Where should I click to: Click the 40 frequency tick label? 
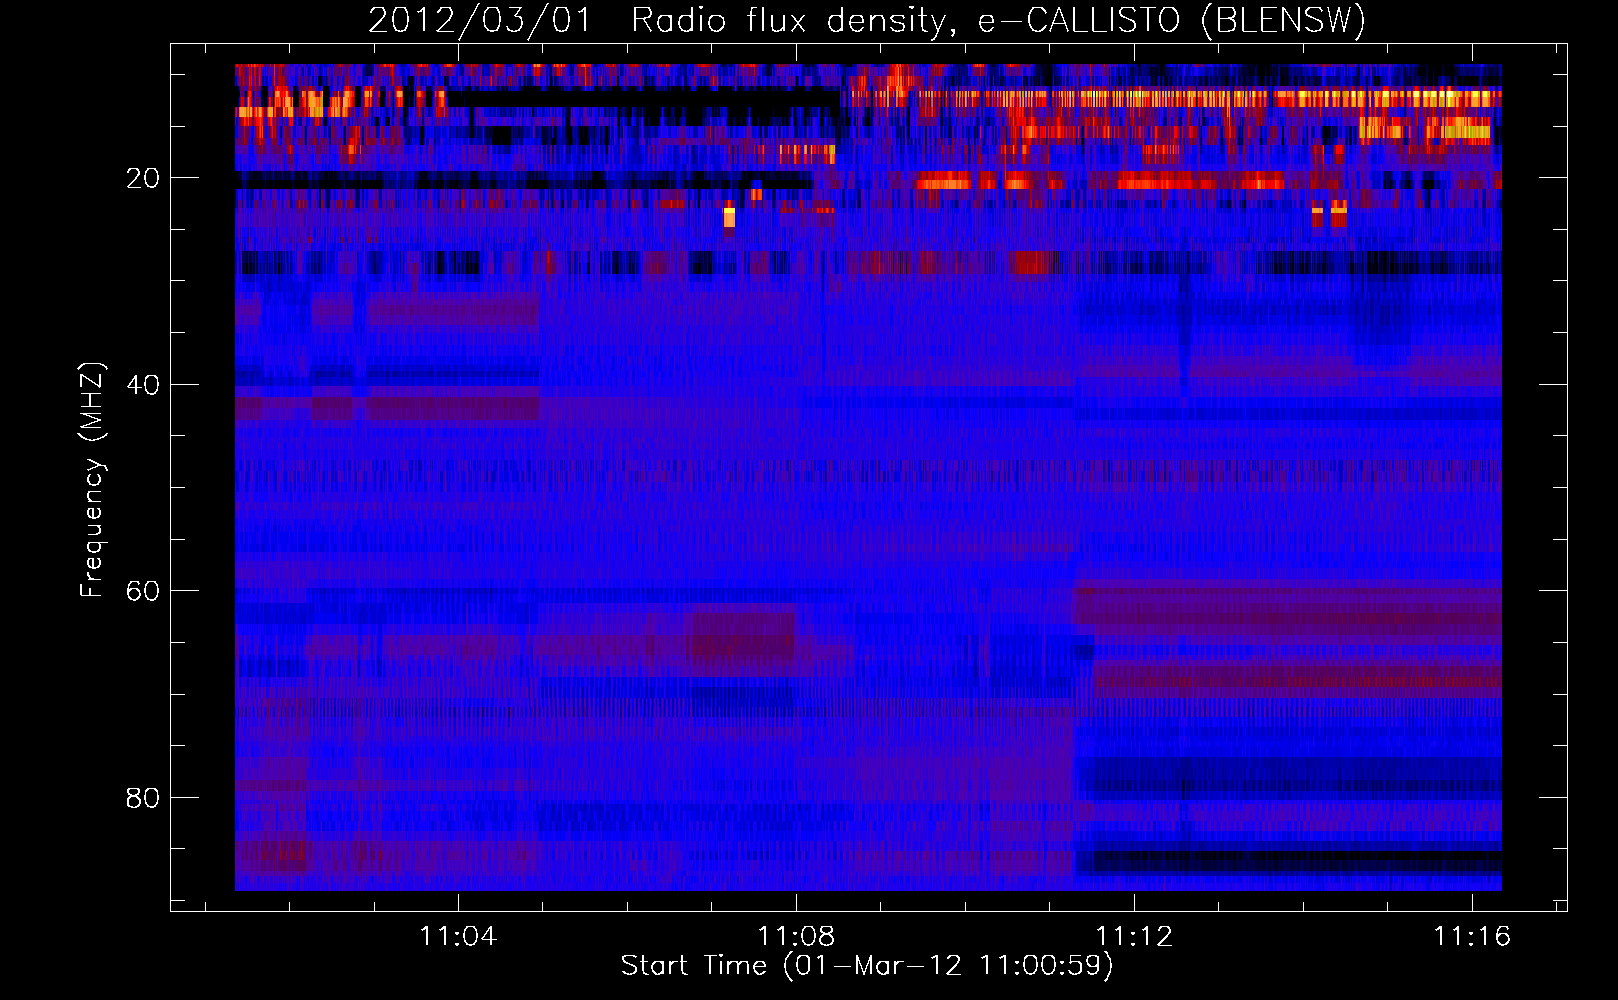click(143, 385)
